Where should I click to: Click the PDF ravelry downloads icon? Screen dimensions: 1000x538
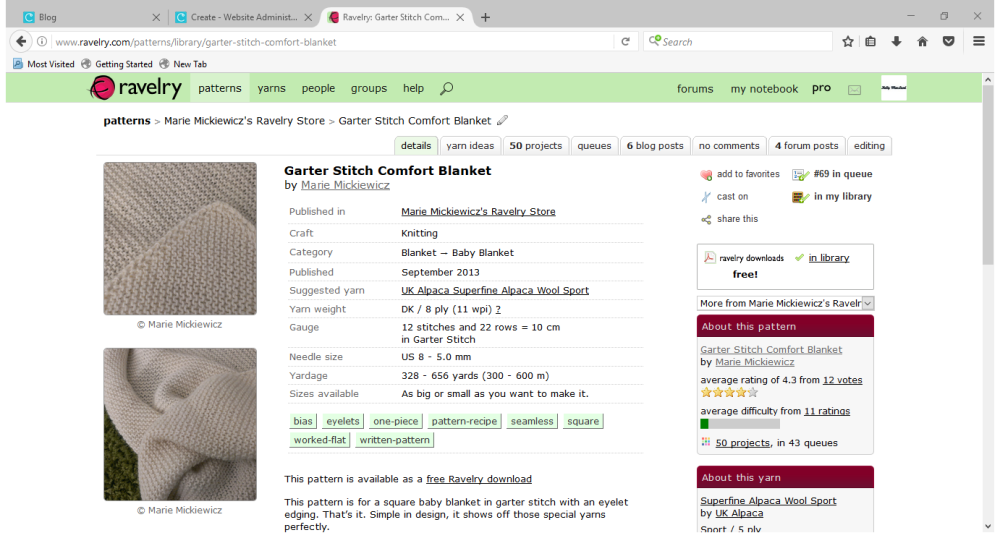(709, 258)
